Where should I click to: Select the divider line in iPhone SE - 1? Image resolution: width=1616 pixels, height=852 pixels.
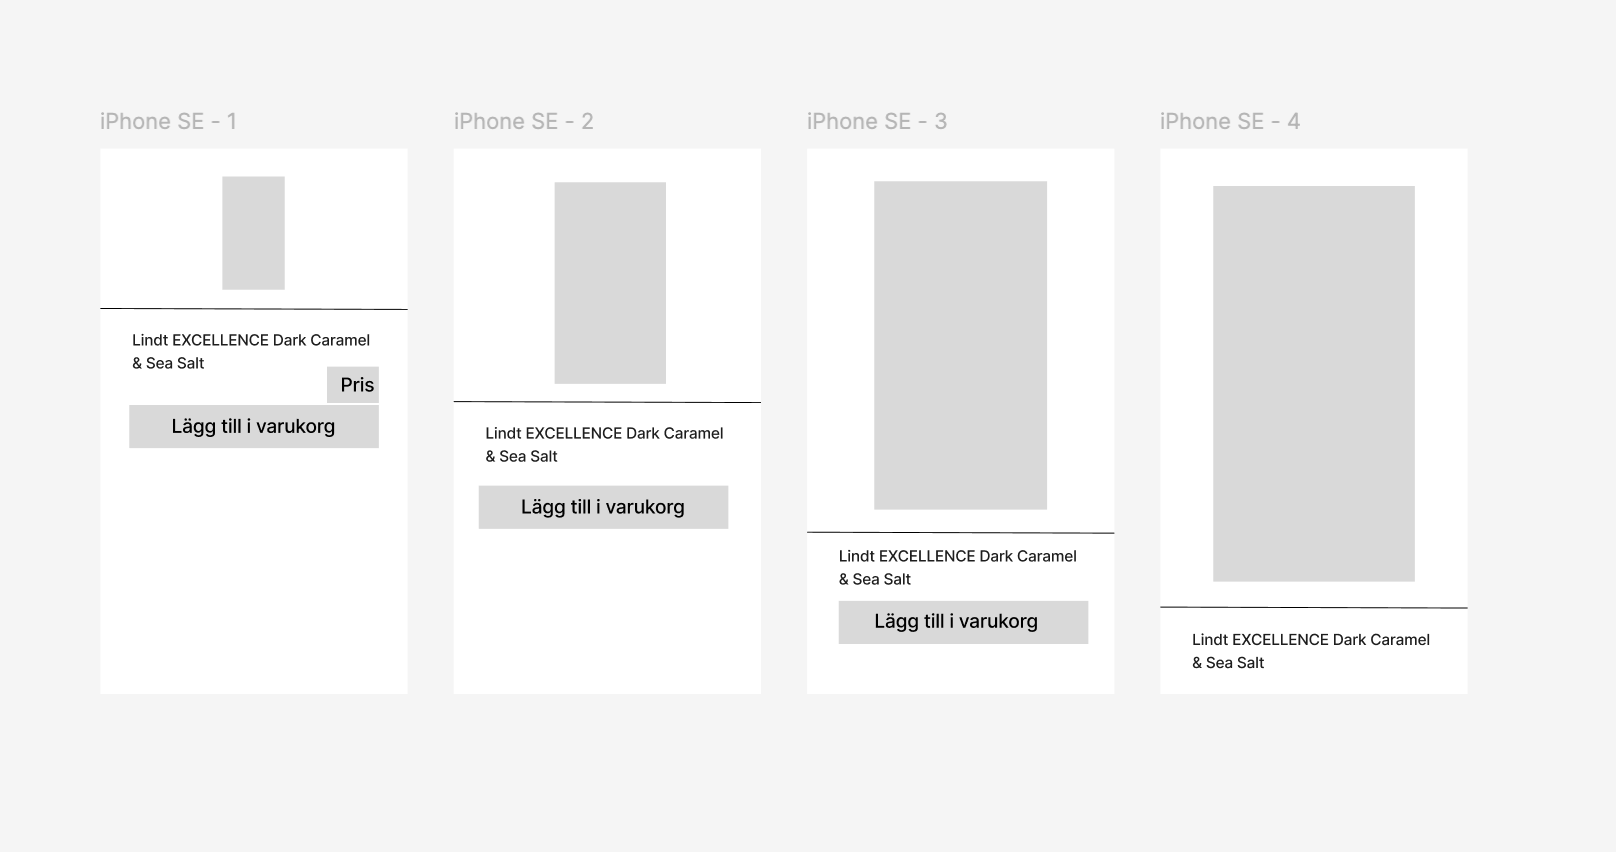pos(254,309)
